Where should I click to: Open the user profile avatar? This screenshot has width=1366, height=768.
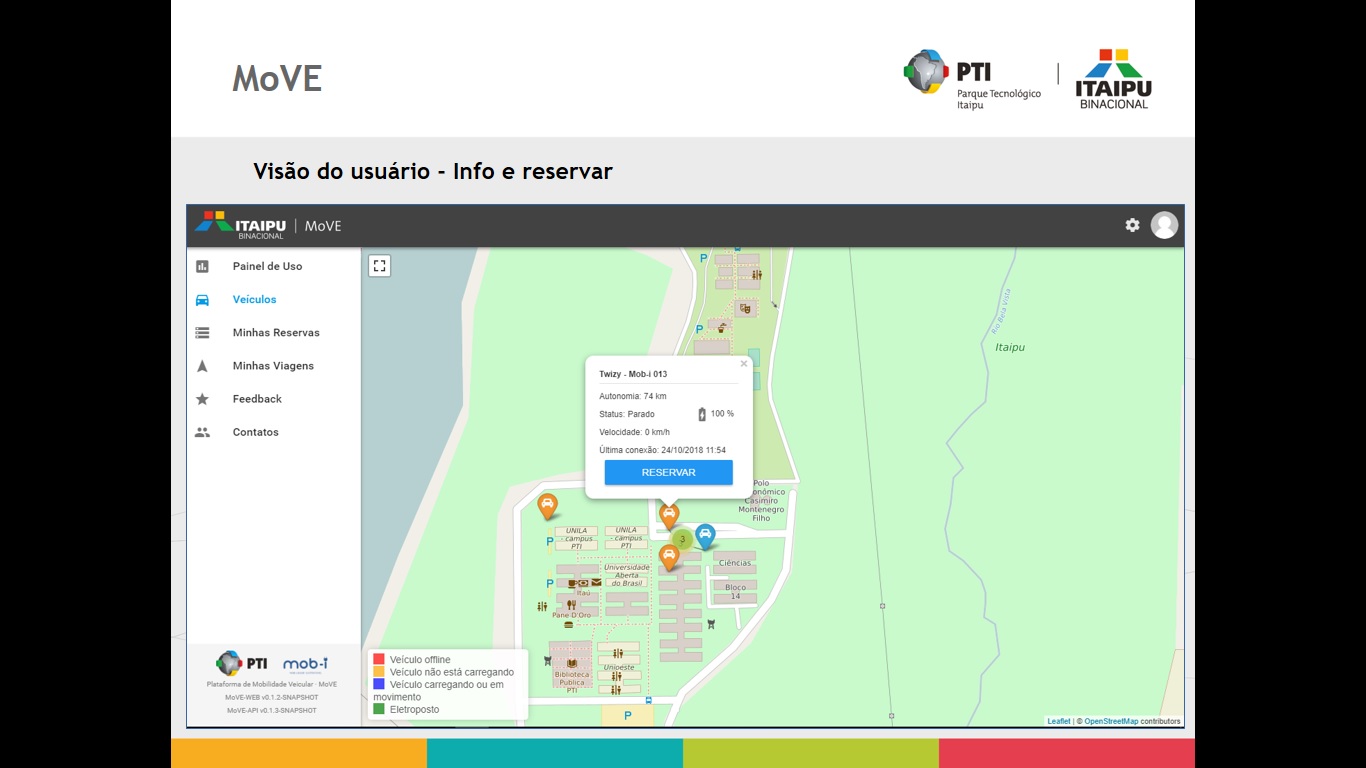tap(1164, 225)
